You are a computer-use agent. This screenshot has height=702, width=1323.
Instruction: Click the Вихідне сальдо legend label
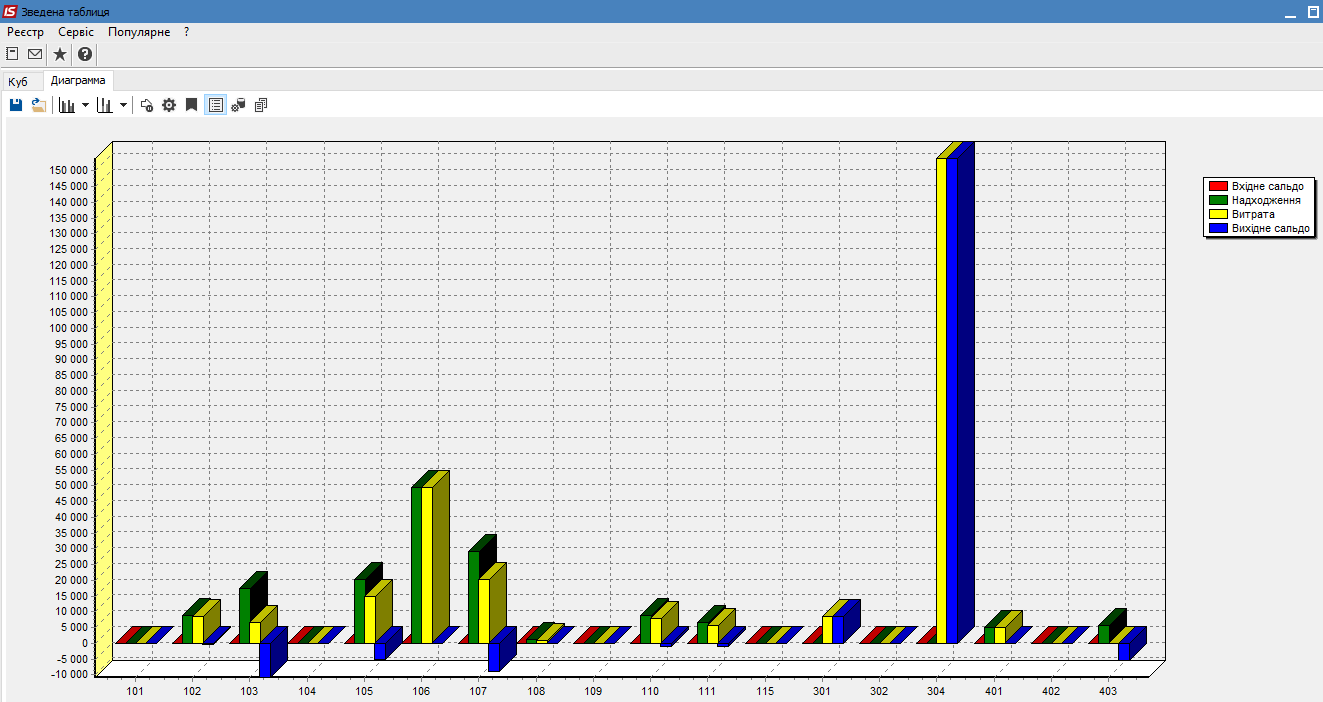click(x=1270, y=228)
